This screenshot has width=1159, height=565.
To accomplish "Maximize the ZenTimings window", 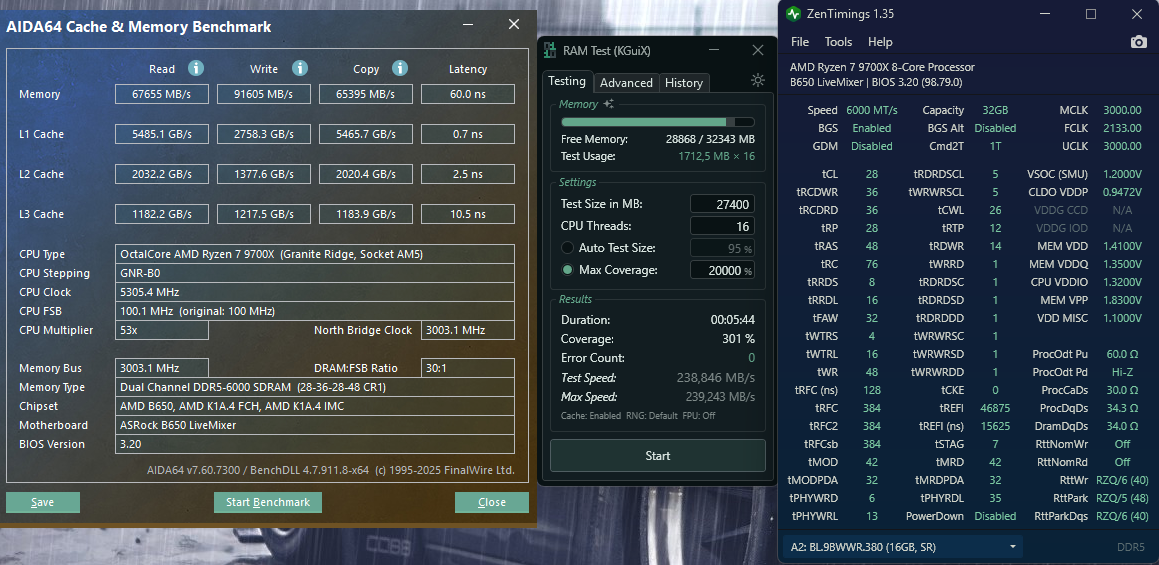I will pyautogui.click(x=1091, y=13).
